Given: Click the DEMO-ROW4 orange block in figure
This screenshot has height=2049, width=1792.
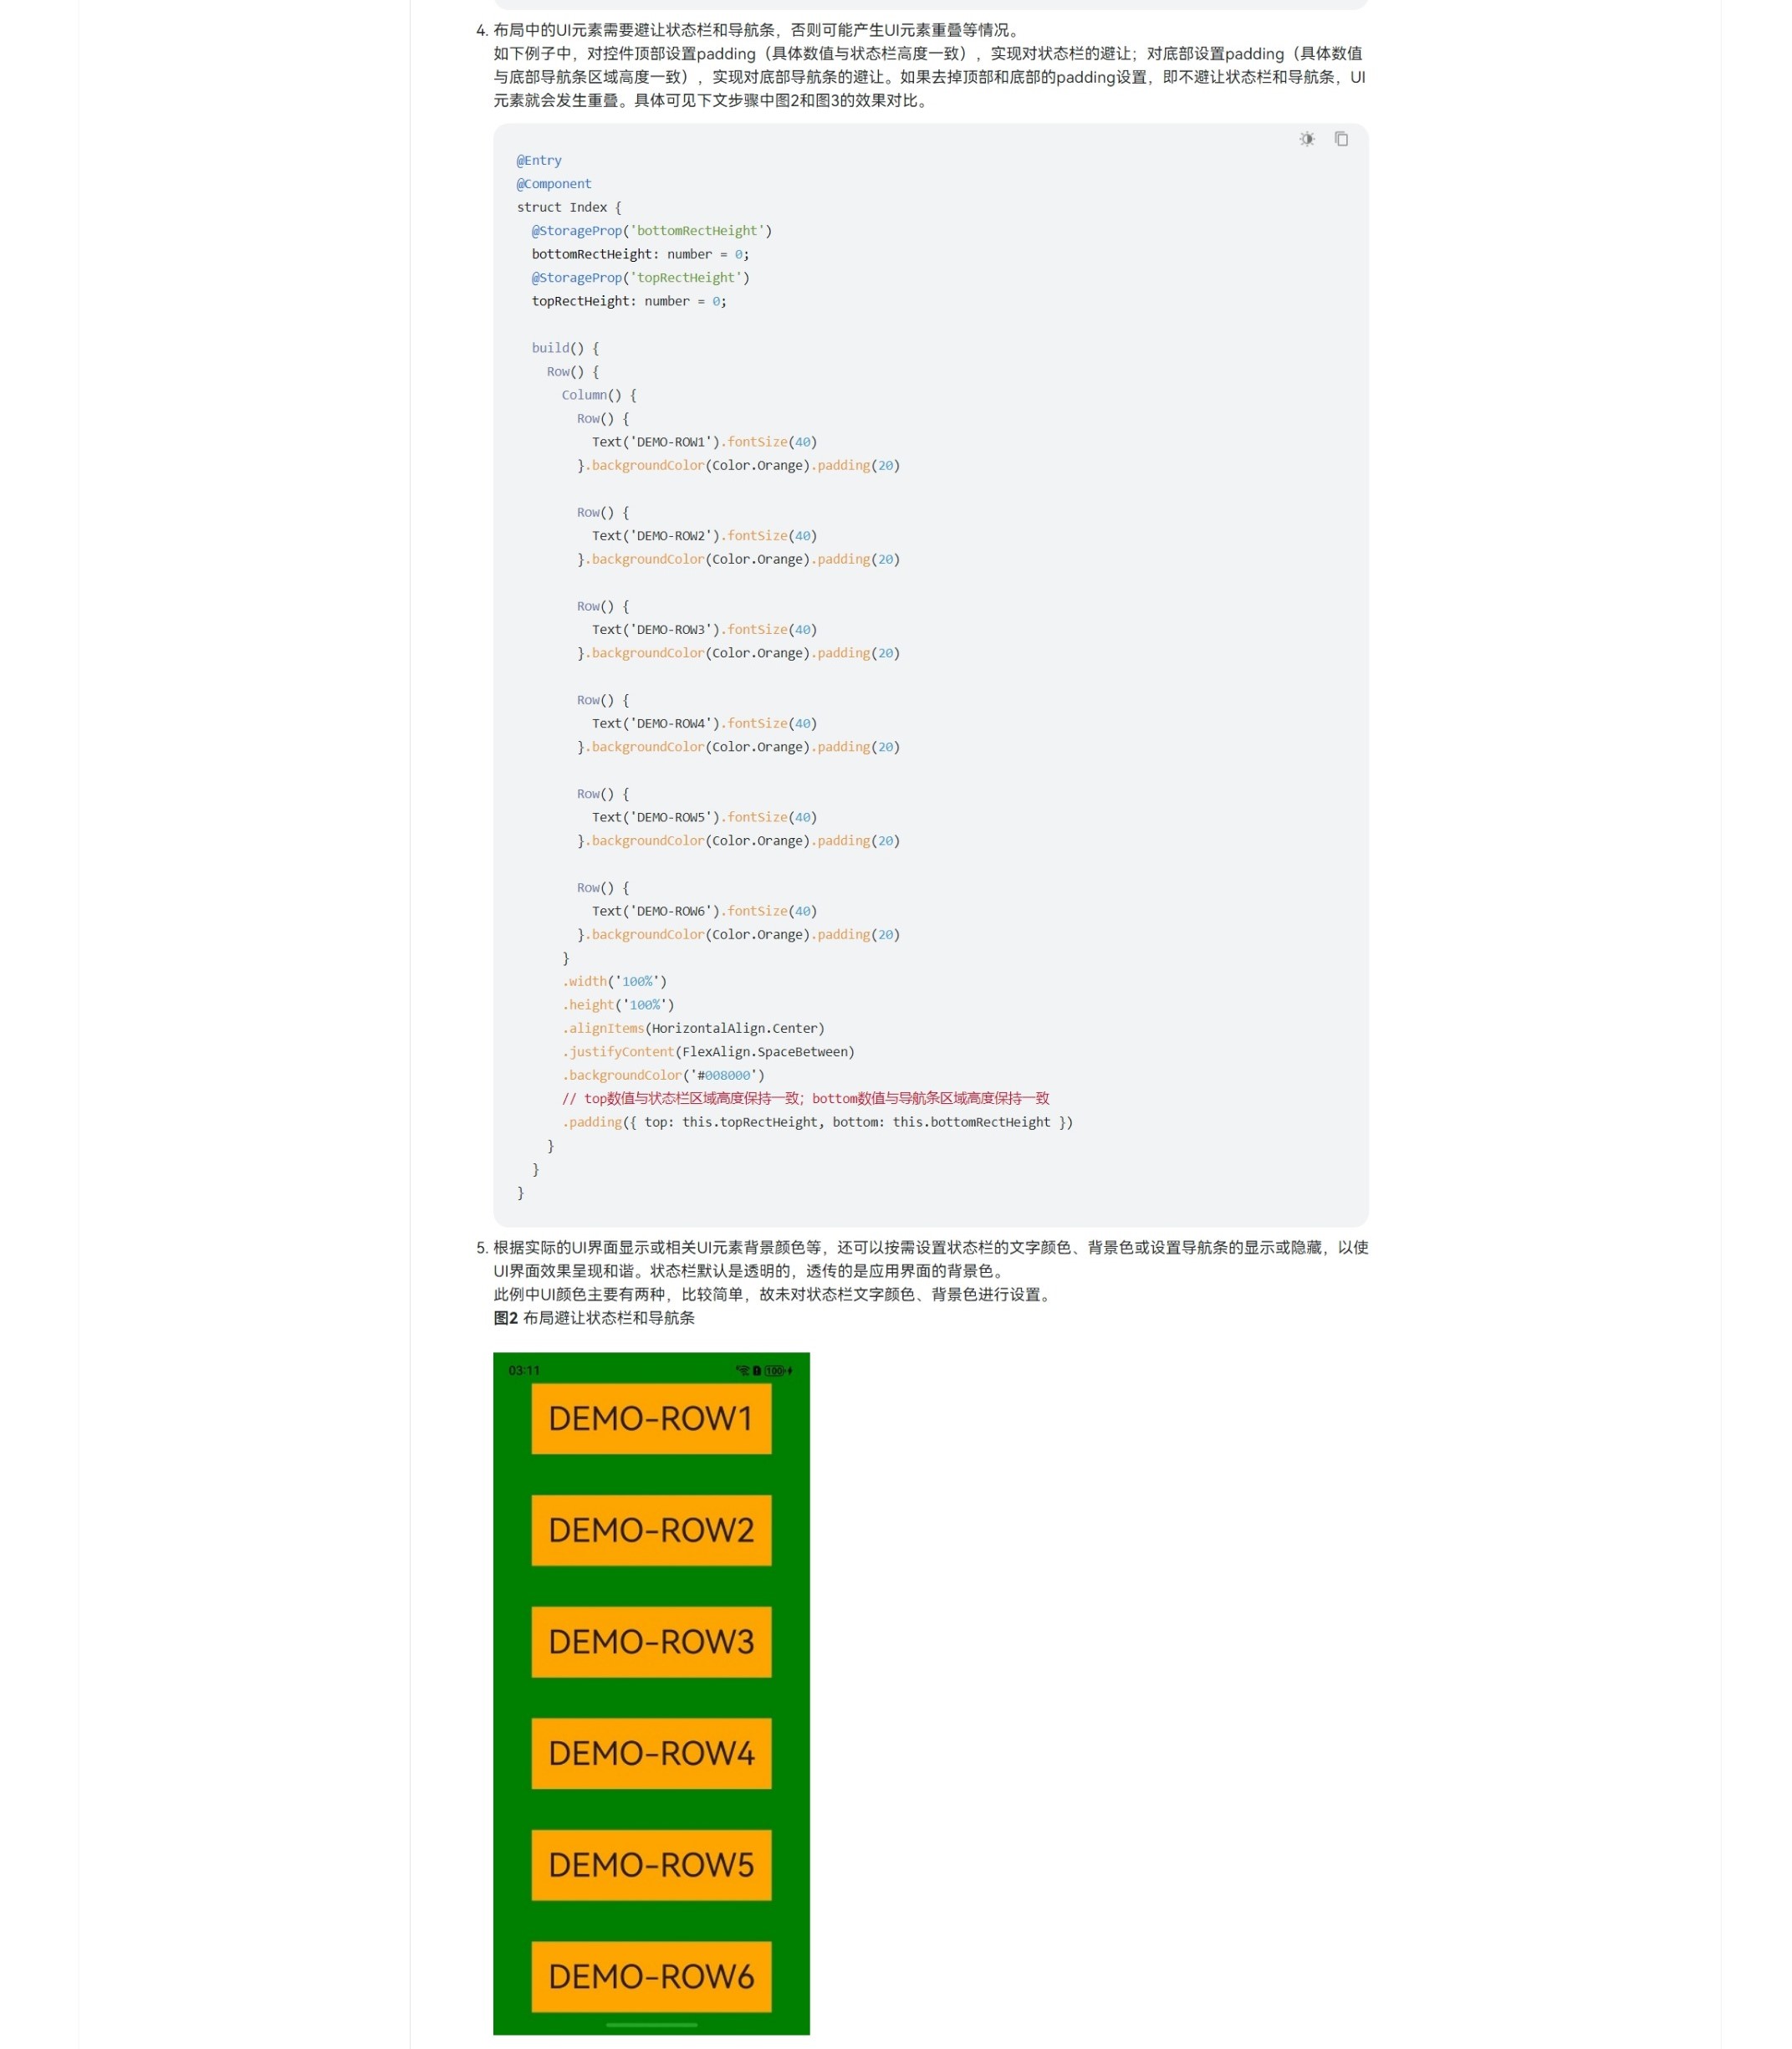Looking at the screenshot, I should coord(651,1753).
